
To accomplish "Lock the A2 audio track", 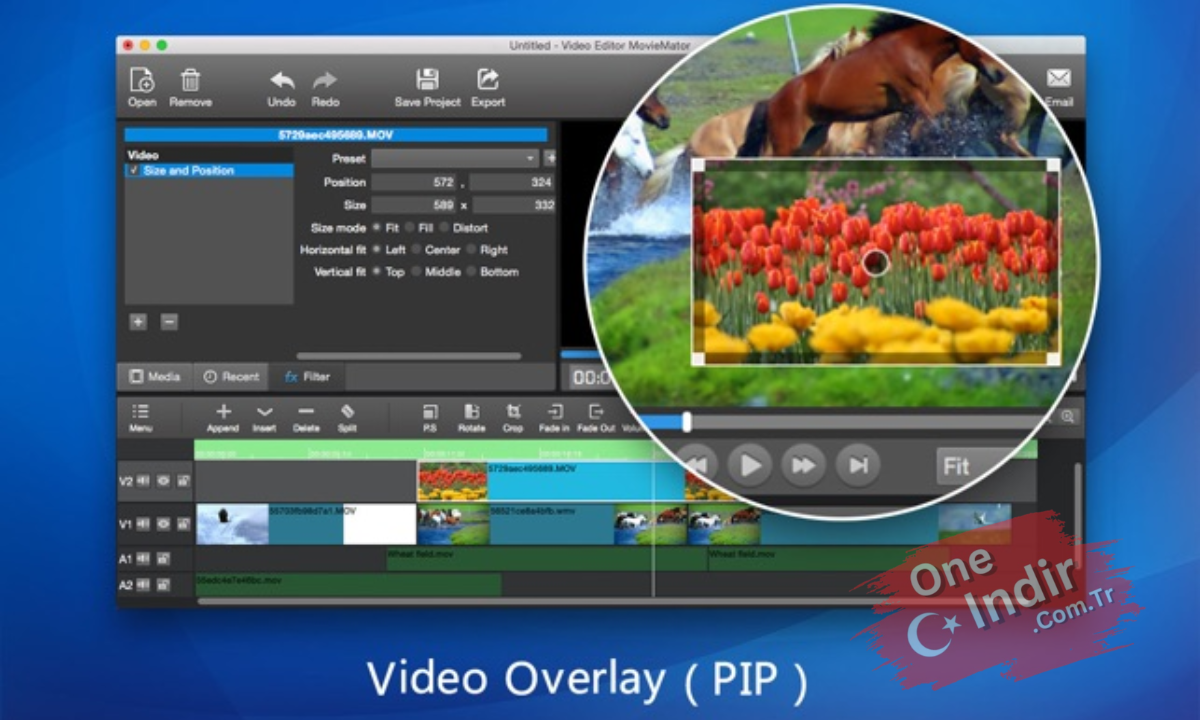I will tap(163, 586).
